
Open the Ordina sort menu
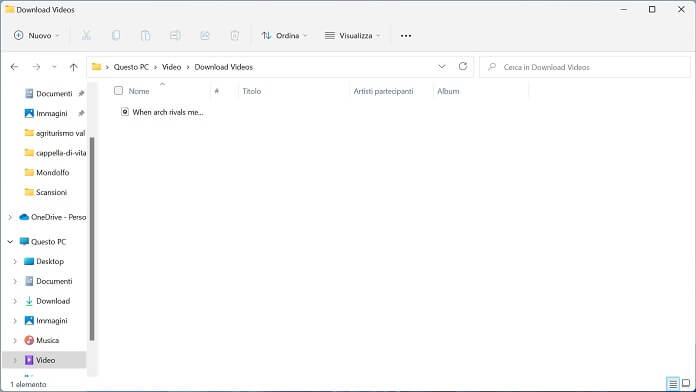(x=284, y=36)
